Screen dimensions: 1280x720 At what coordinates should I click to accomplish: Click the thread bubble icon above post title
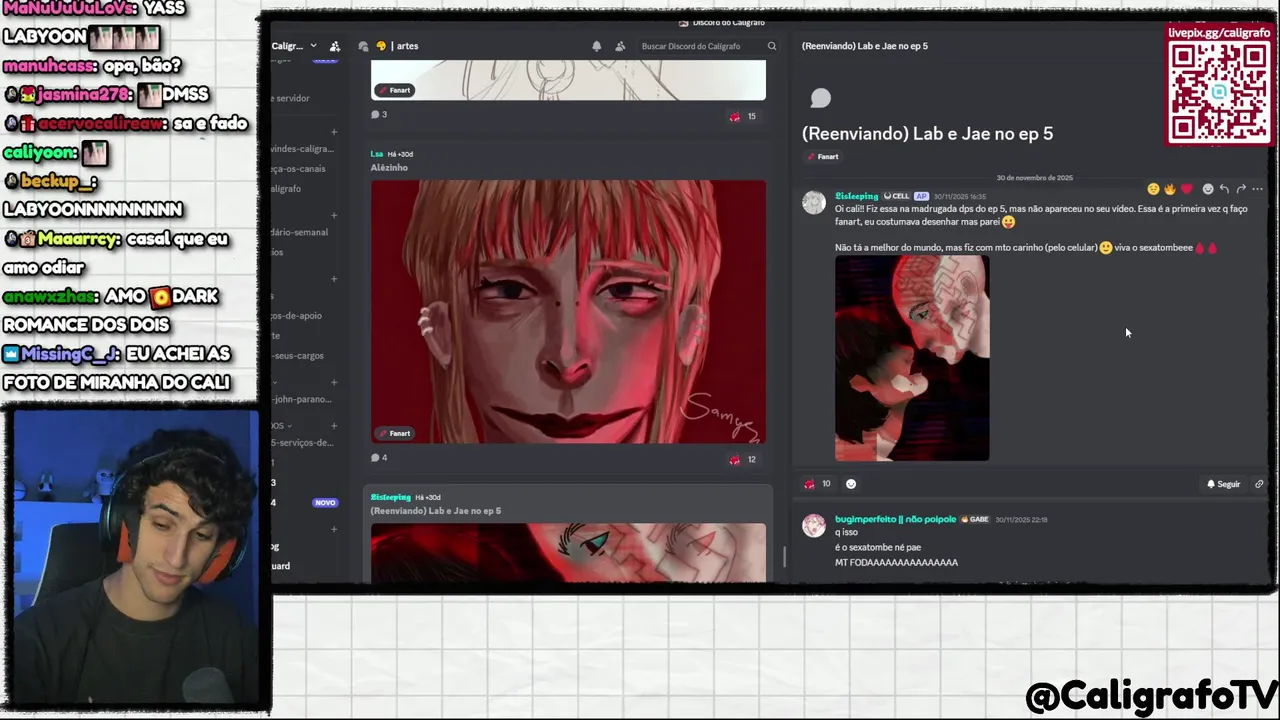tap(820, 98)
